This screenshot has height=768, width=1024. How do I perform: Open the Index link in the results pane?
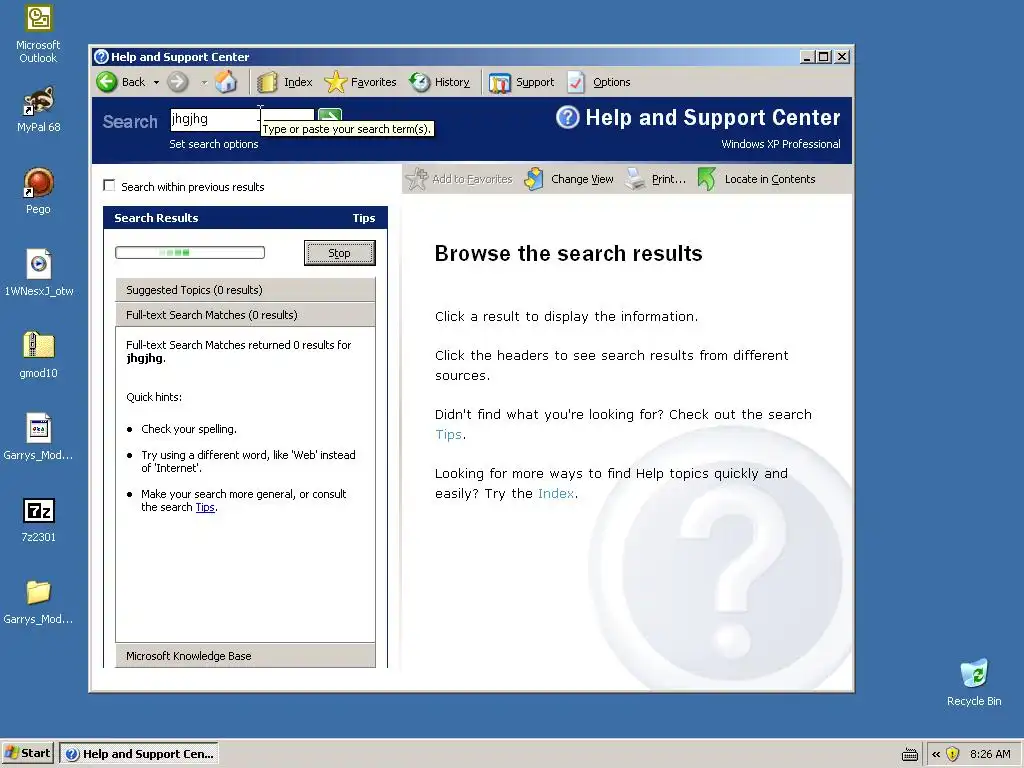tap(556, 493)
